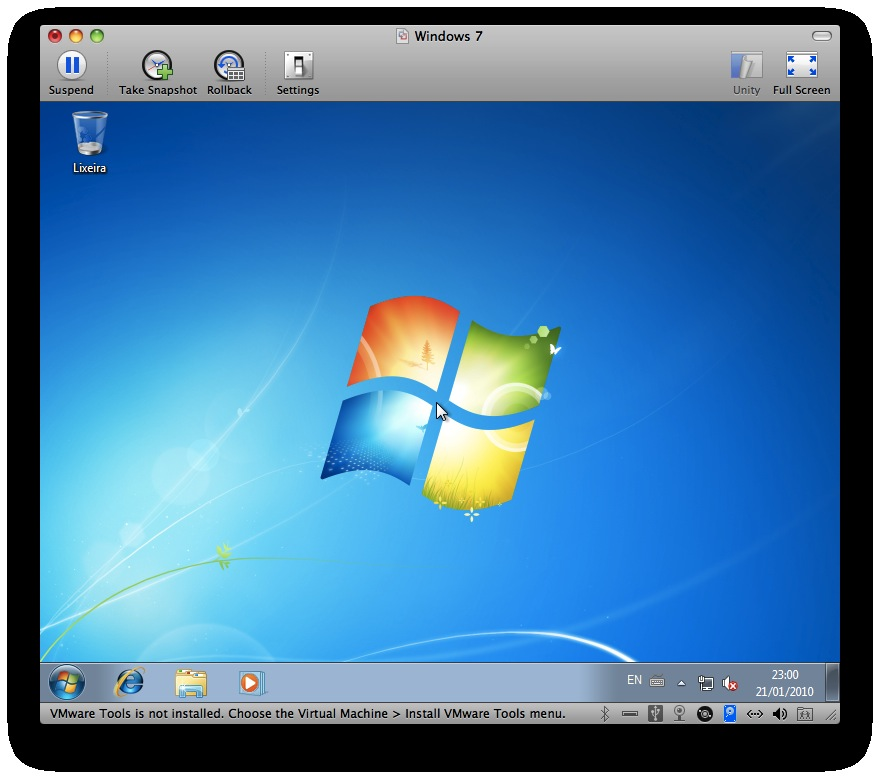Screen dimensions: 880x779
Task: Open the network status tray icon
Action: click(705, 683)
